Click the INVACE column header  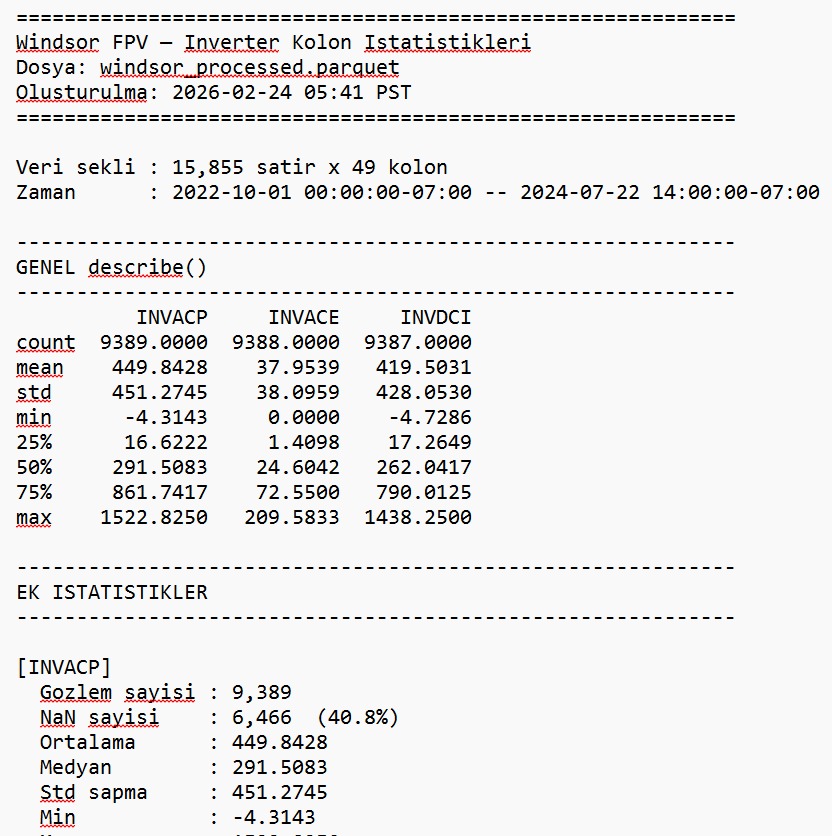coord(303,317)
